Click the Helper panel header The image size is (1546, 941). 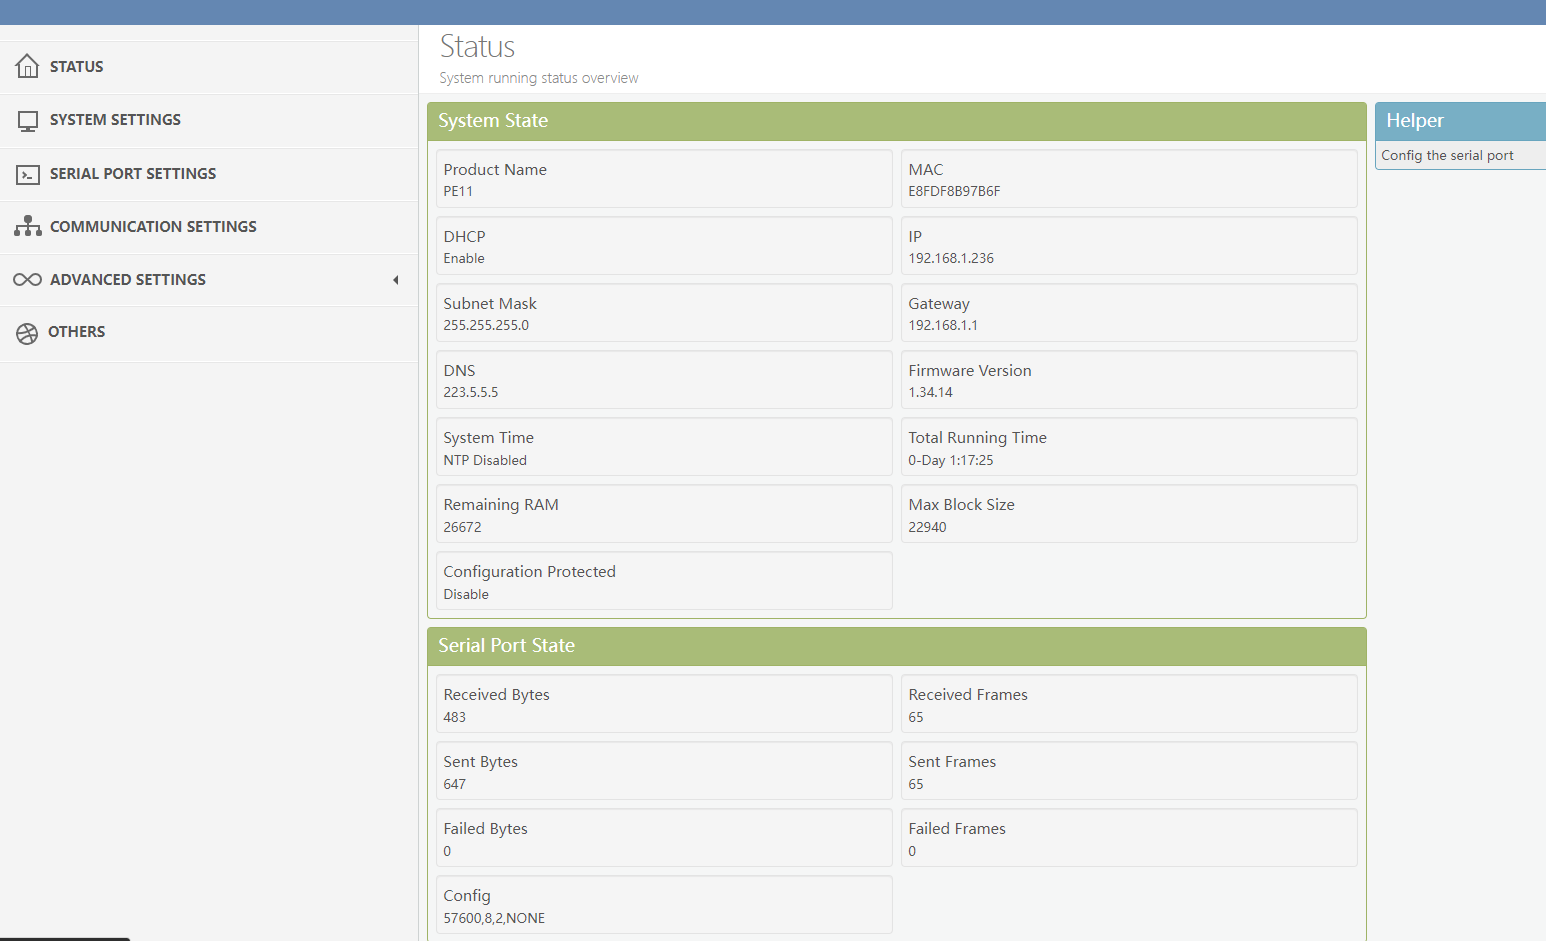point(1460,121)
